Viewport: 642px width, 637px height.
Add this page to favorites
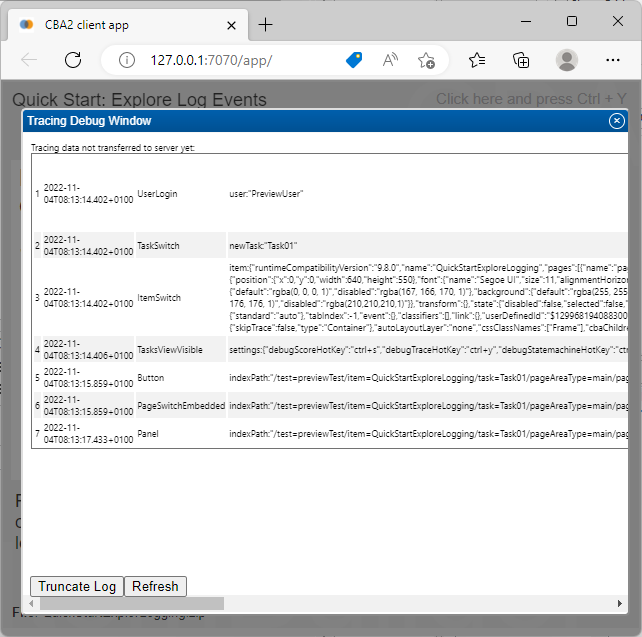click(x=427, y=60)
